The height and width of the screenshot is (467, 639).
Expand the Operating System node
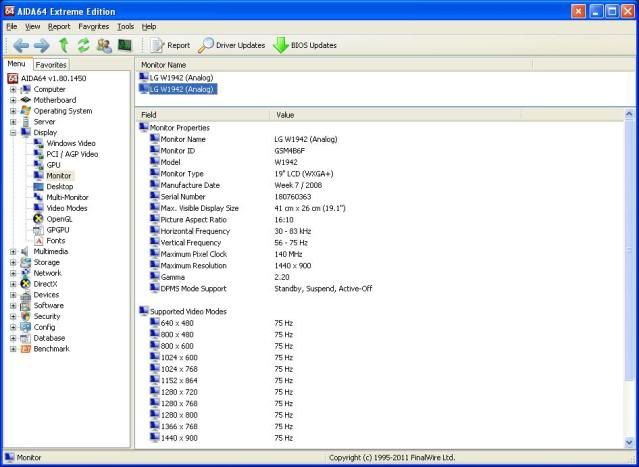tap(13, 111)
